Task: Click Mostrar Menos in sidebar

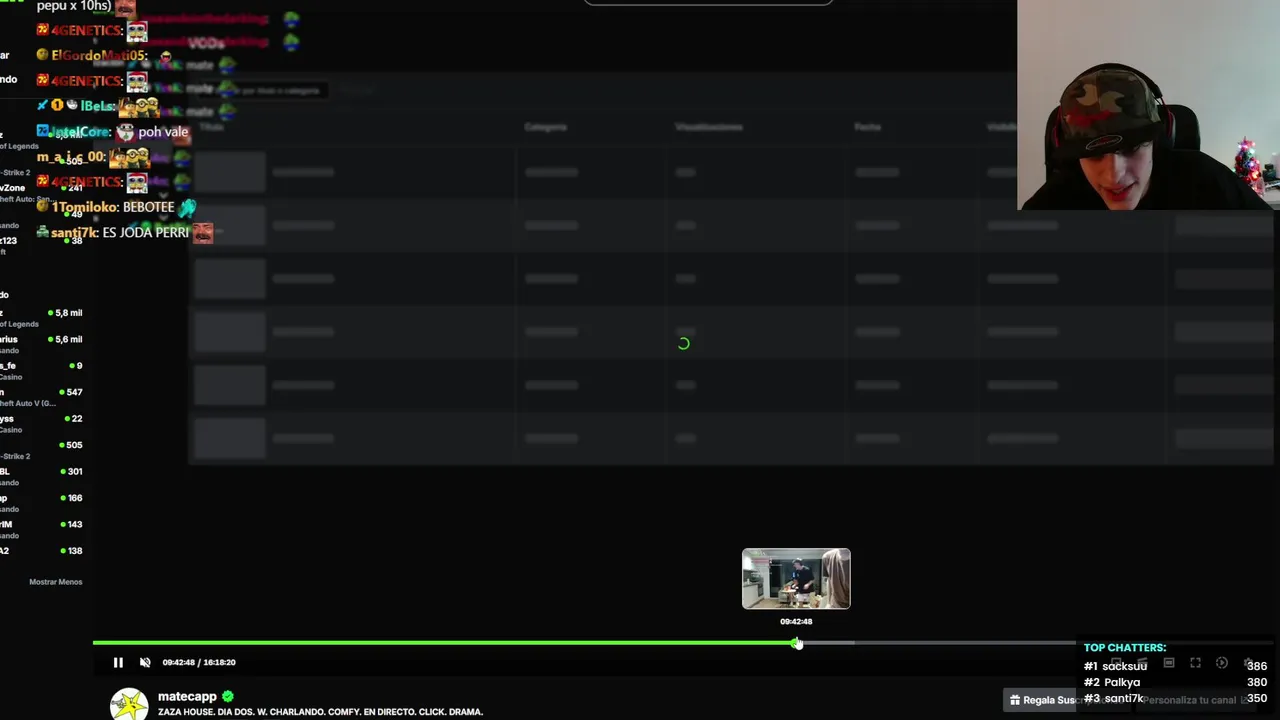Action: (x=56, y=582)
